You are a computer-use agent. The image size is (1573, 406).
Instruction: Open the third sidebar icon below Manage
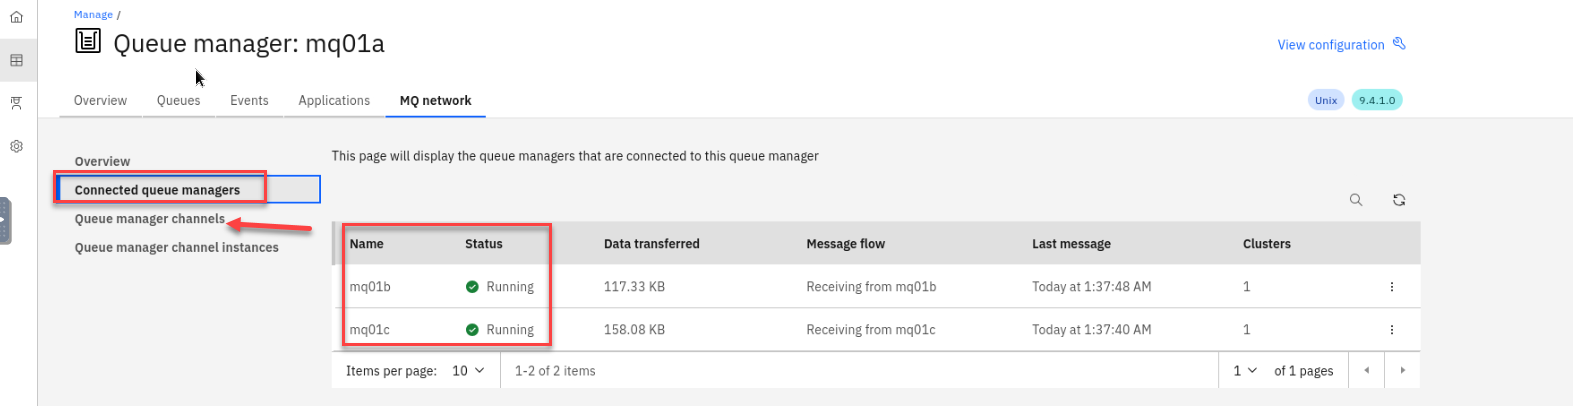tap(16, 103)
